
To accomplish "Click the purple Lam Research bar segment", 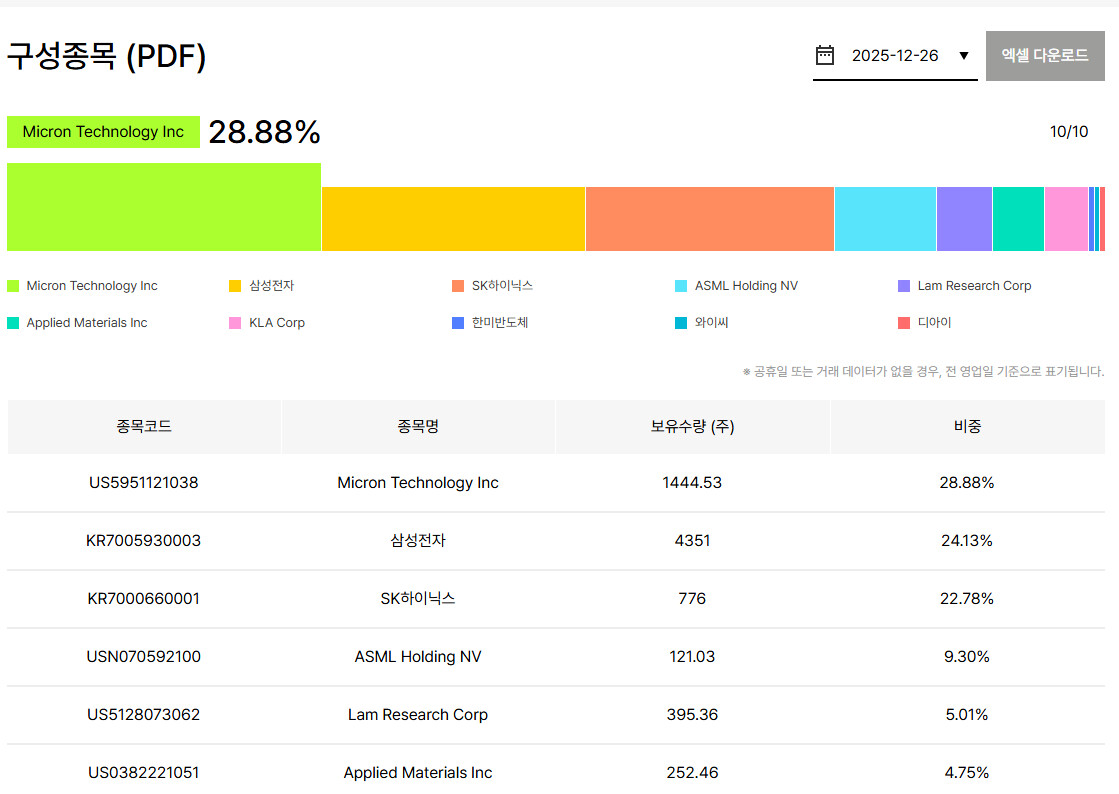I will (x=964, y=219).
